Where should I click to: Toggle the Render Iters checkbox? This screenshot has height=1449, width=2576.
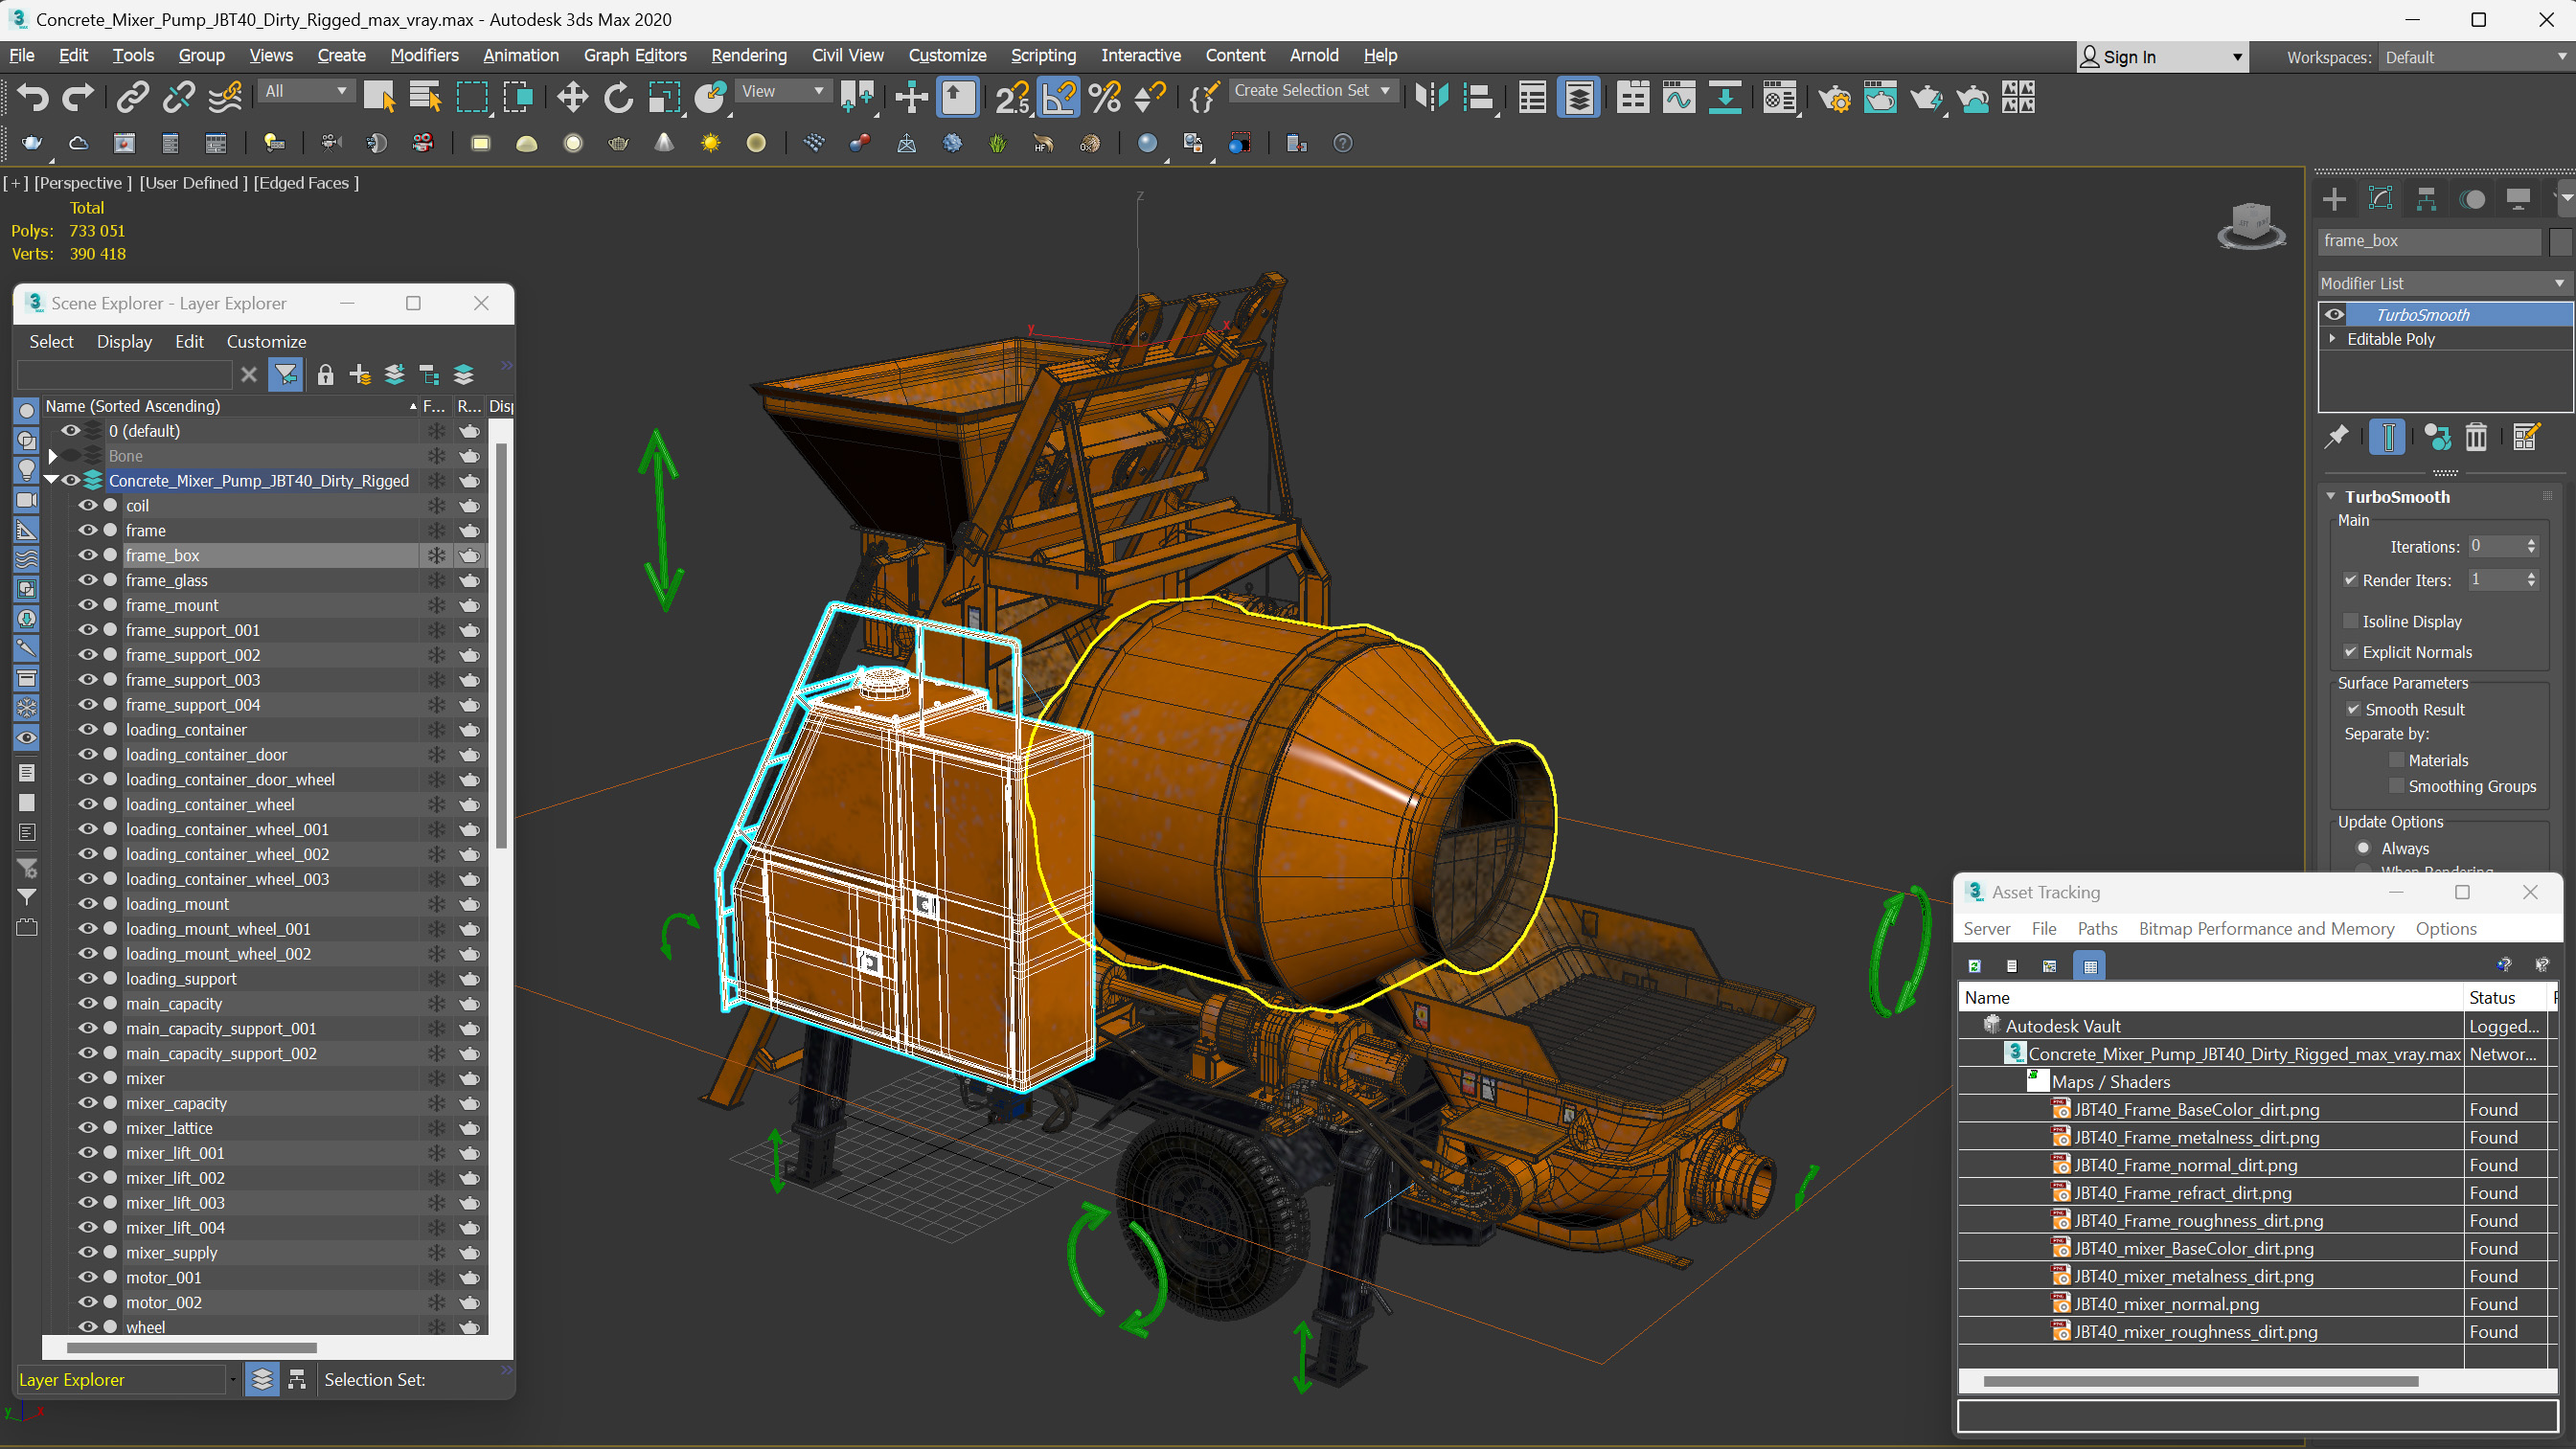tap(2351, 580)
